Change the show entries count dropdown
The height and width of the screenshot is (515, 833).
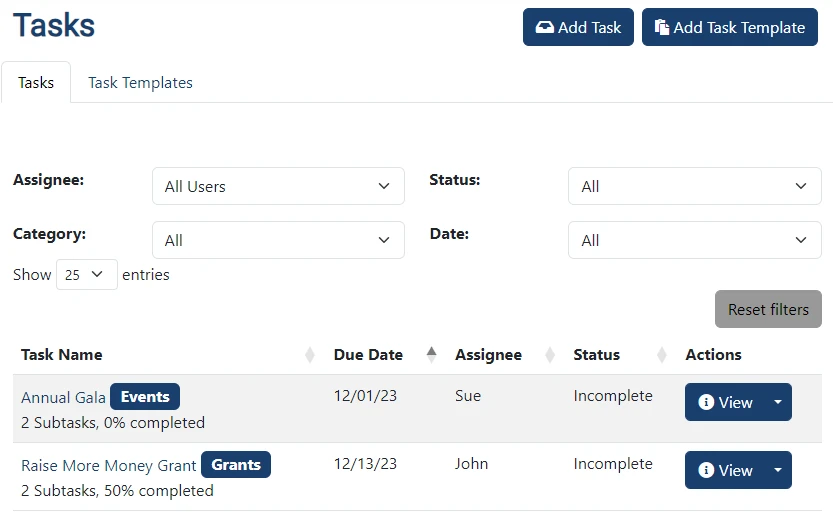click(x=86, y=275)
